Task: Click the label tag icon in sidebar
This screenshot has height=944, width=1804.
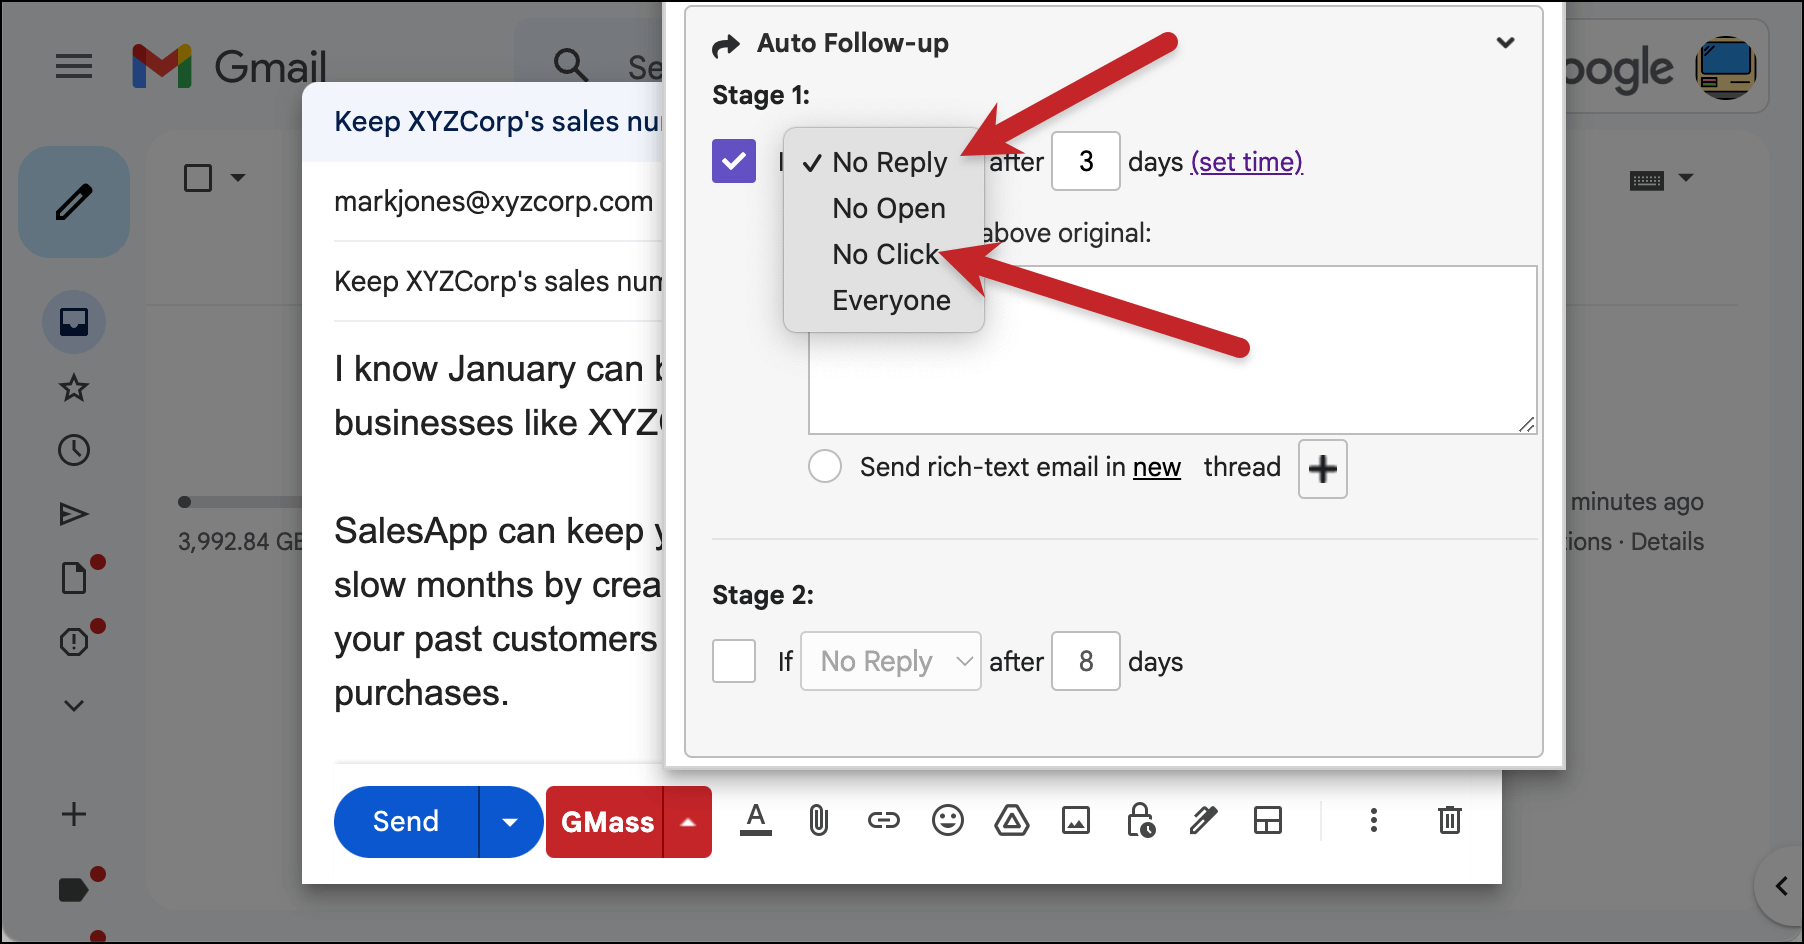Action: [x=74, y=889]
